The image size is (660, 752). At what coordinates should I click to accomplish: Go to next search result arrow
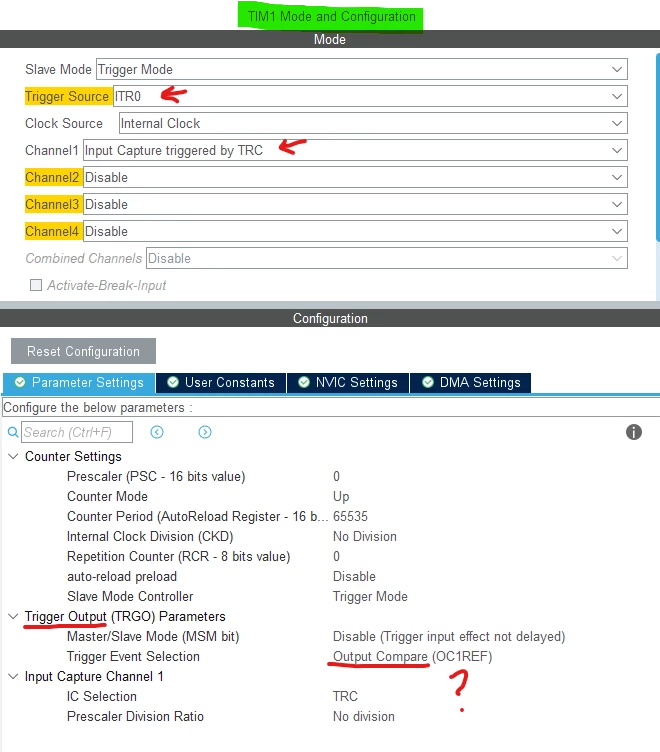pos(205,432)
